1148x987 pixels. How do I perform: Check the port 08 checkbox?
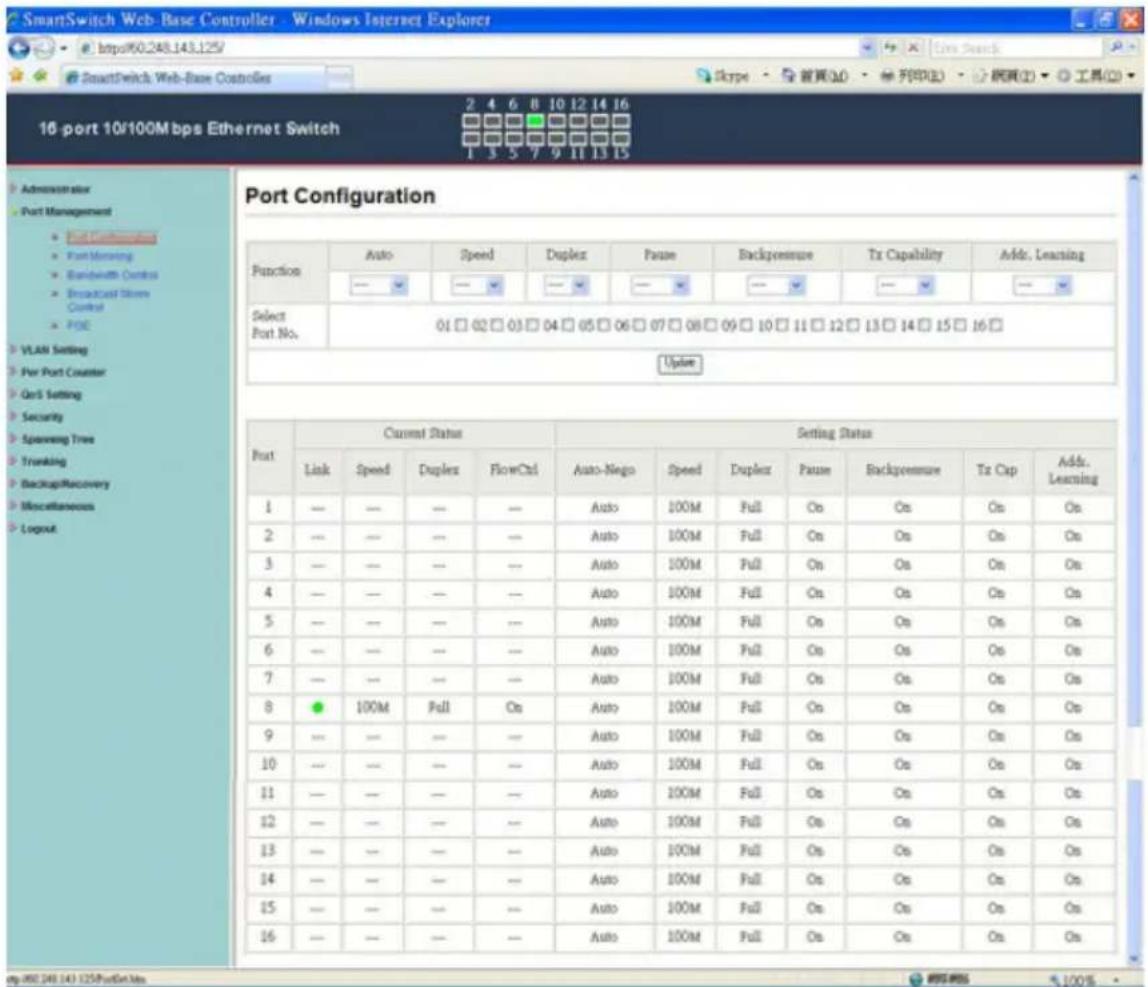(x=710, y=325)
